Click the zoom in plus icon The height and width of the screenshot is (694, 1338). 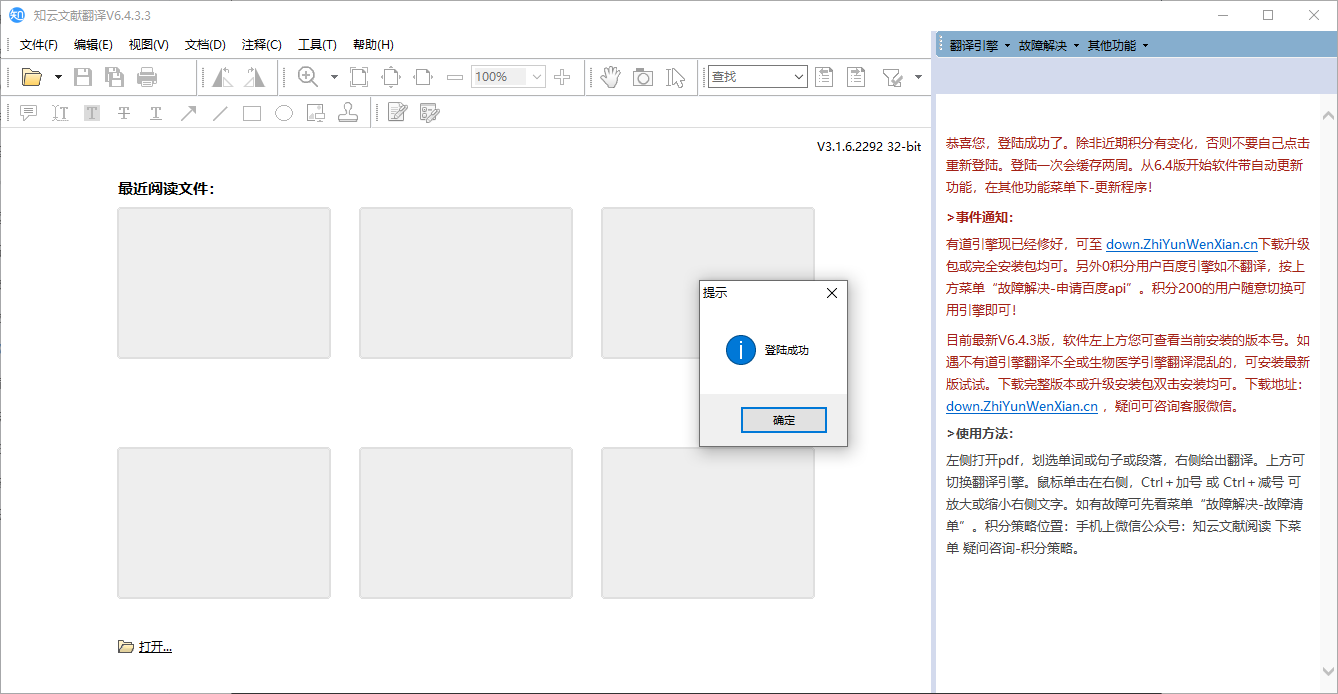tap(562, 77)
